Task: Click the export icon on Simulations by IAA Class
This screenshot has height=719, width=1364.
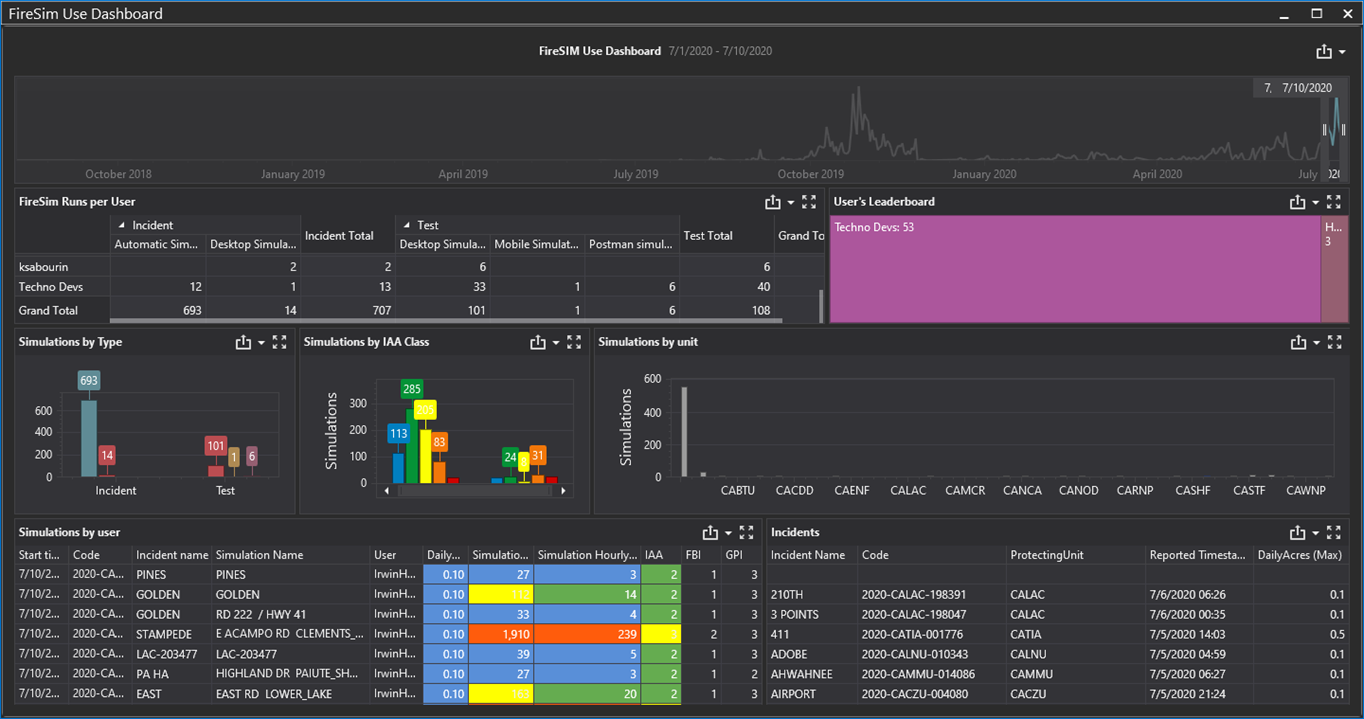Action: click(536, 341)
